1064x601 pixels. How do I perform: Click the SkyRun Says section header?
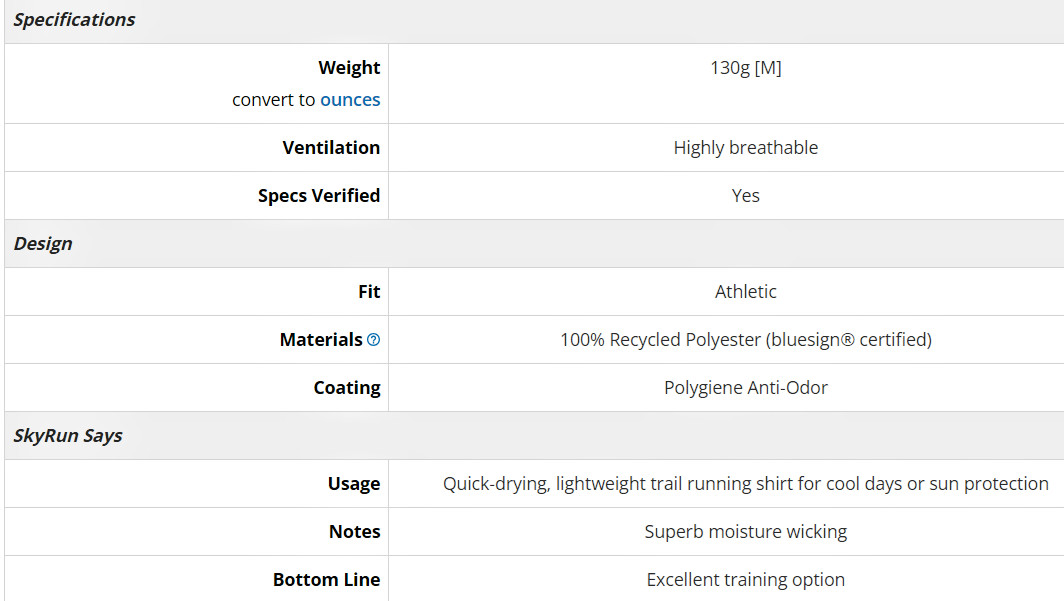tap(68, 435)
